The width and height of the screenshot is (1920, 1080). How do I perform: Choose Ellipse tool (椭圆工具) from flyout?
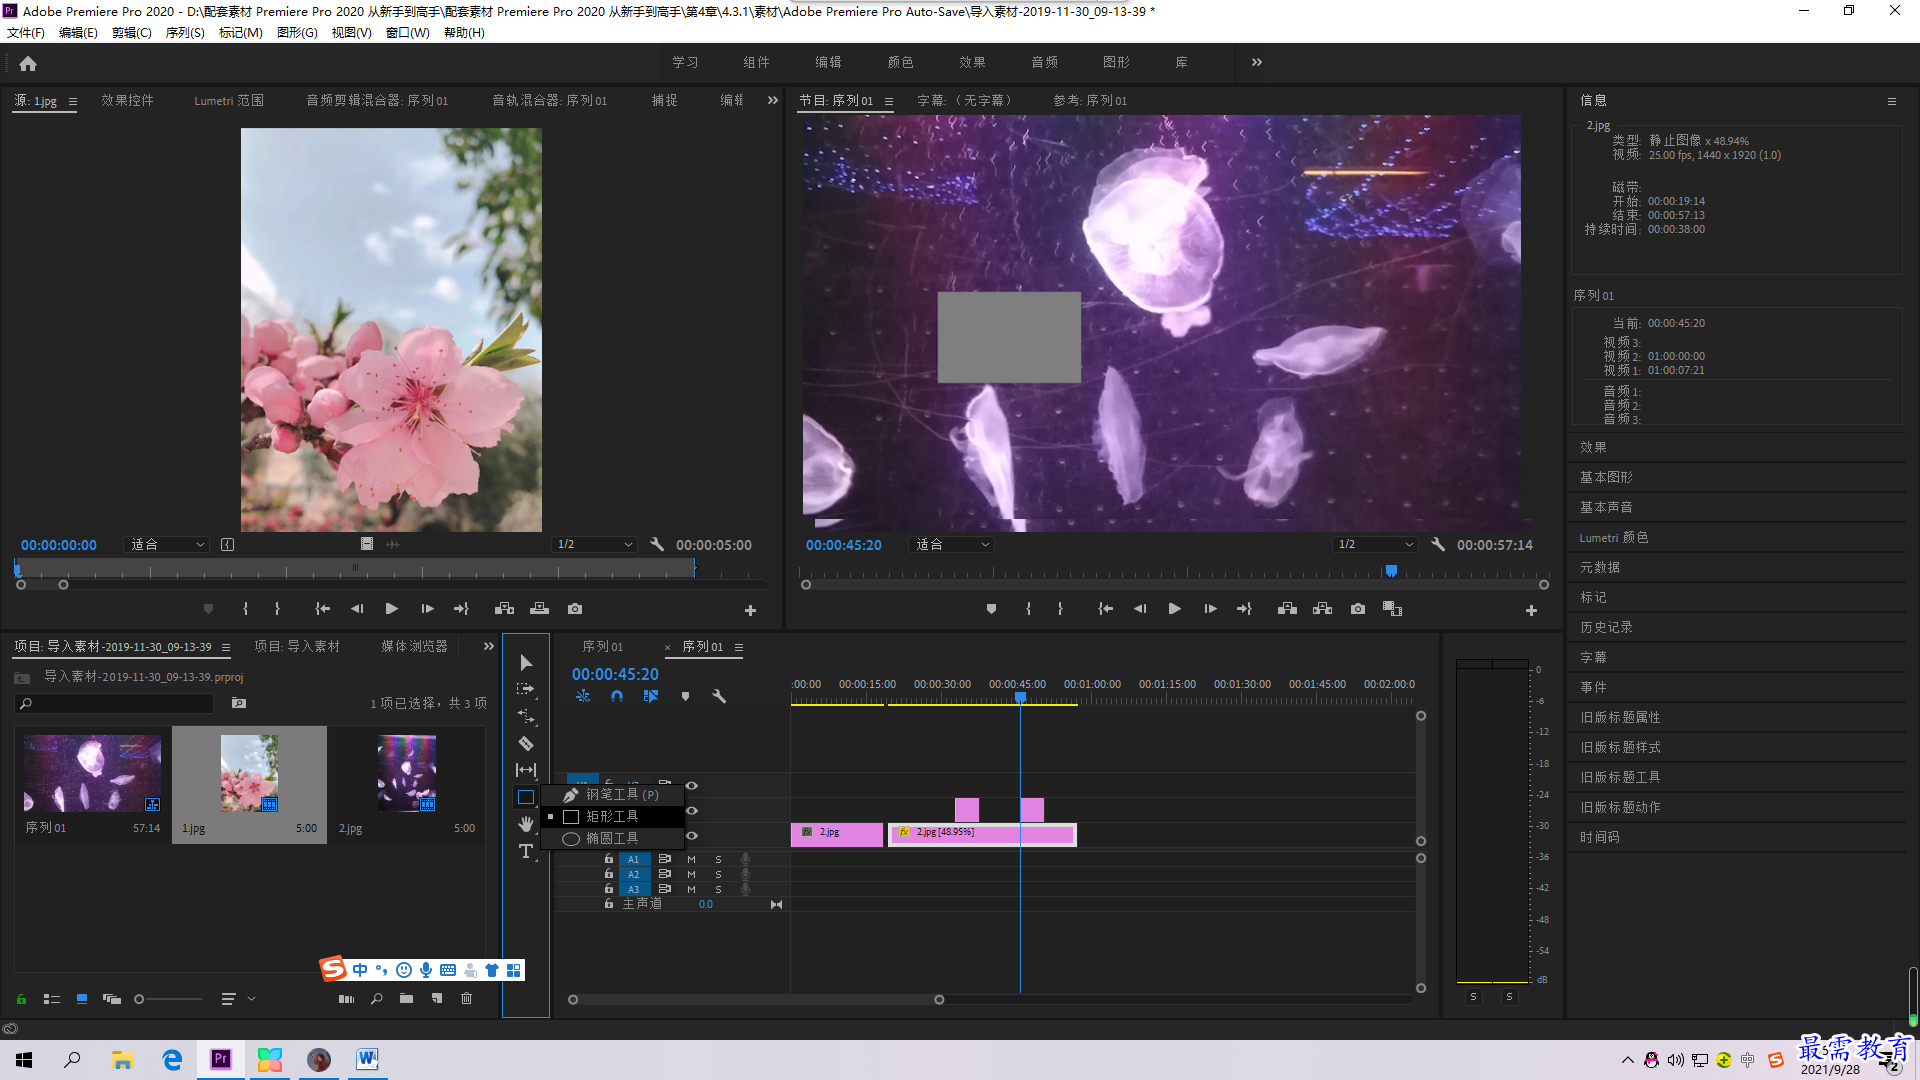612,838
